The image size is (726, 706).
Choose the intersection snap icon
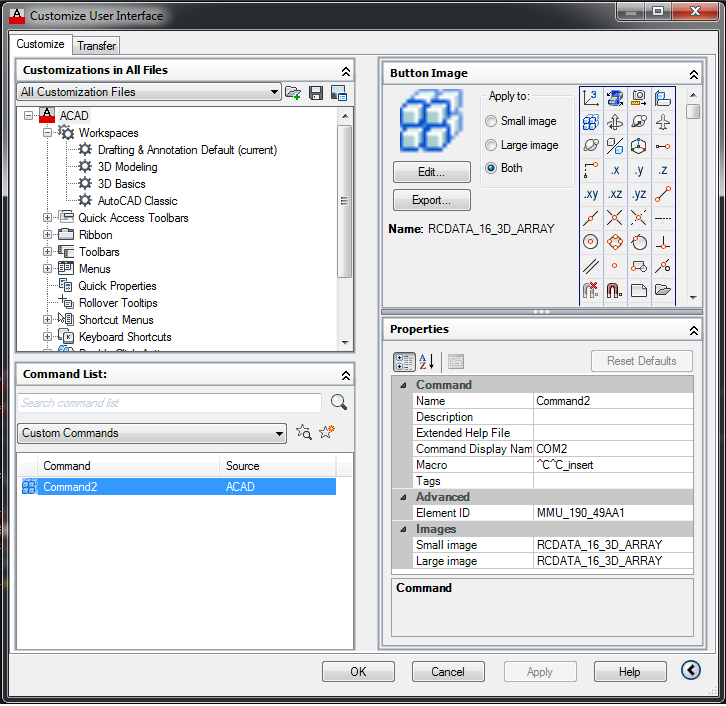pos(615,218)
